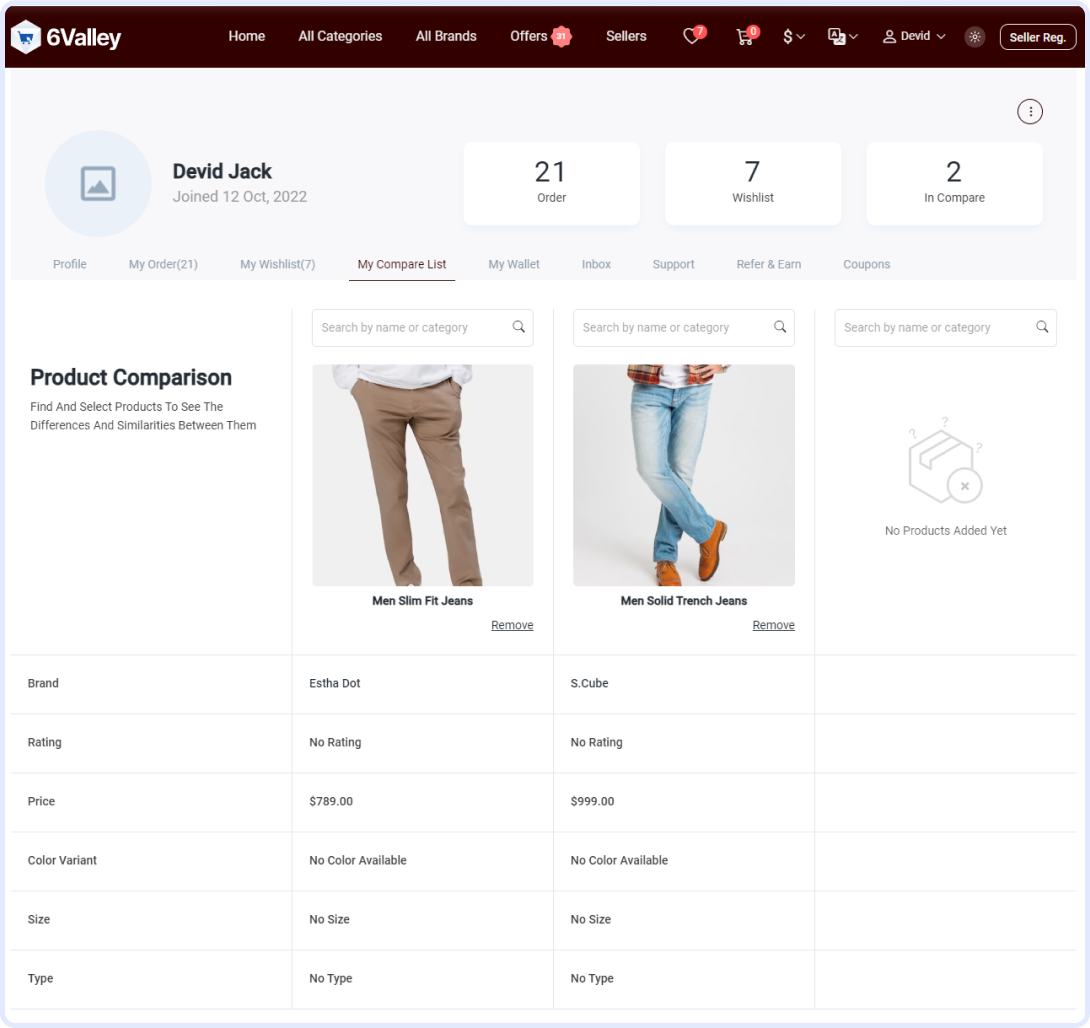Remove Men Slim Fit Jeans from comparison
1090x1028 pixels.
tap(512, 625)
